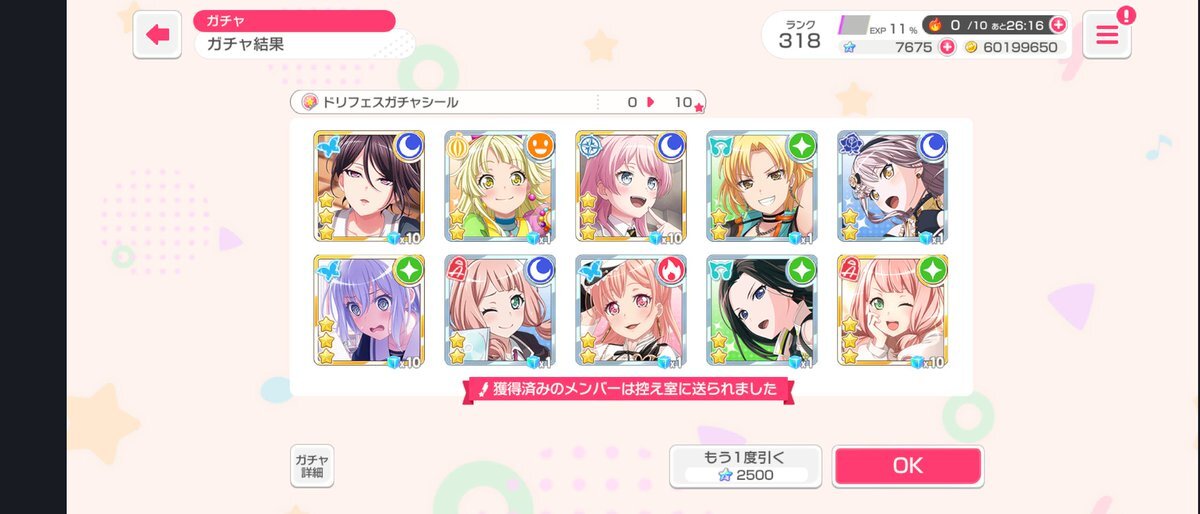Viewport: 1200px width, 514px height.
Task: Select the blonde grinning card with green attribute
Action: tap(762, 187)
